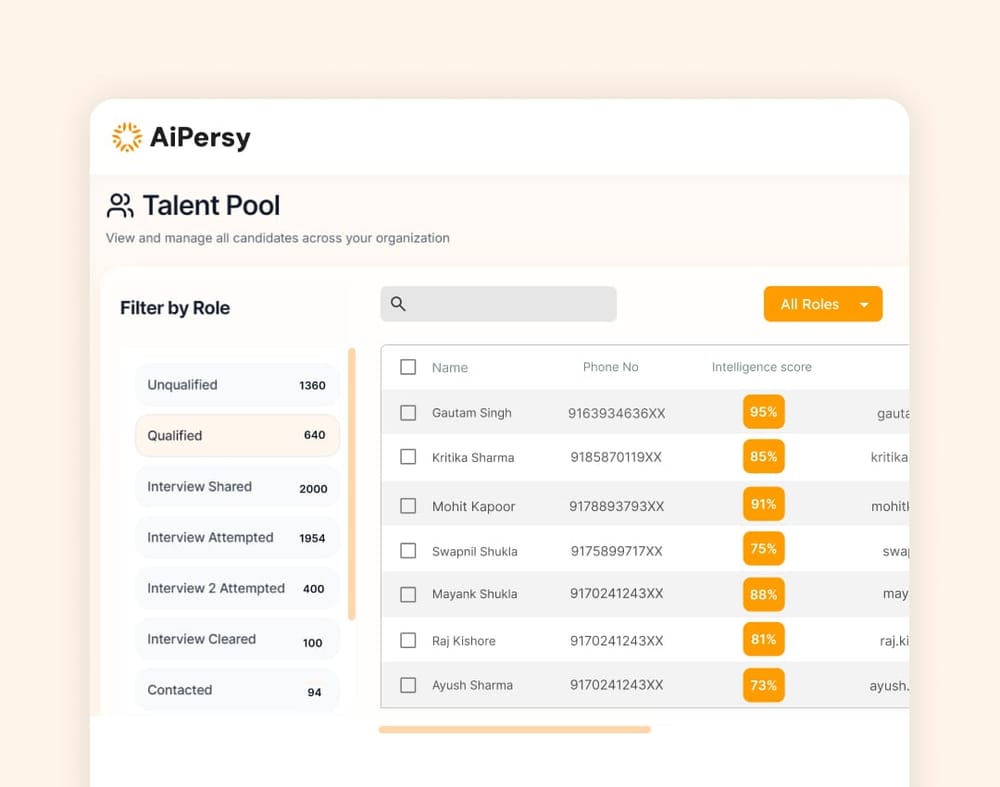Select the Mayank Shukla row checkbox
Image resolution: width=1000 pixels, height=787 pixels.
click(x=408, y=594)
